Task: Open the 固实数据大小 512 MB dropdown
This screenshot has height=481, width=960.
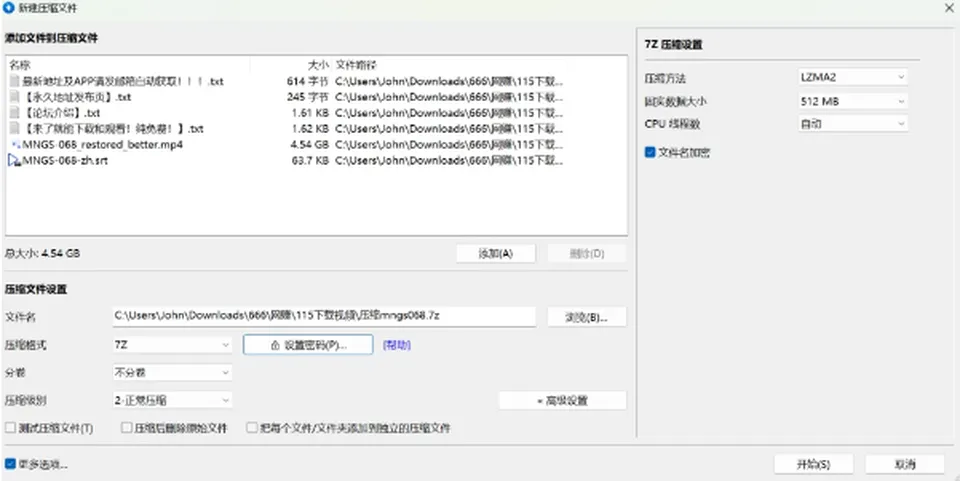Action: coord(853,101)
